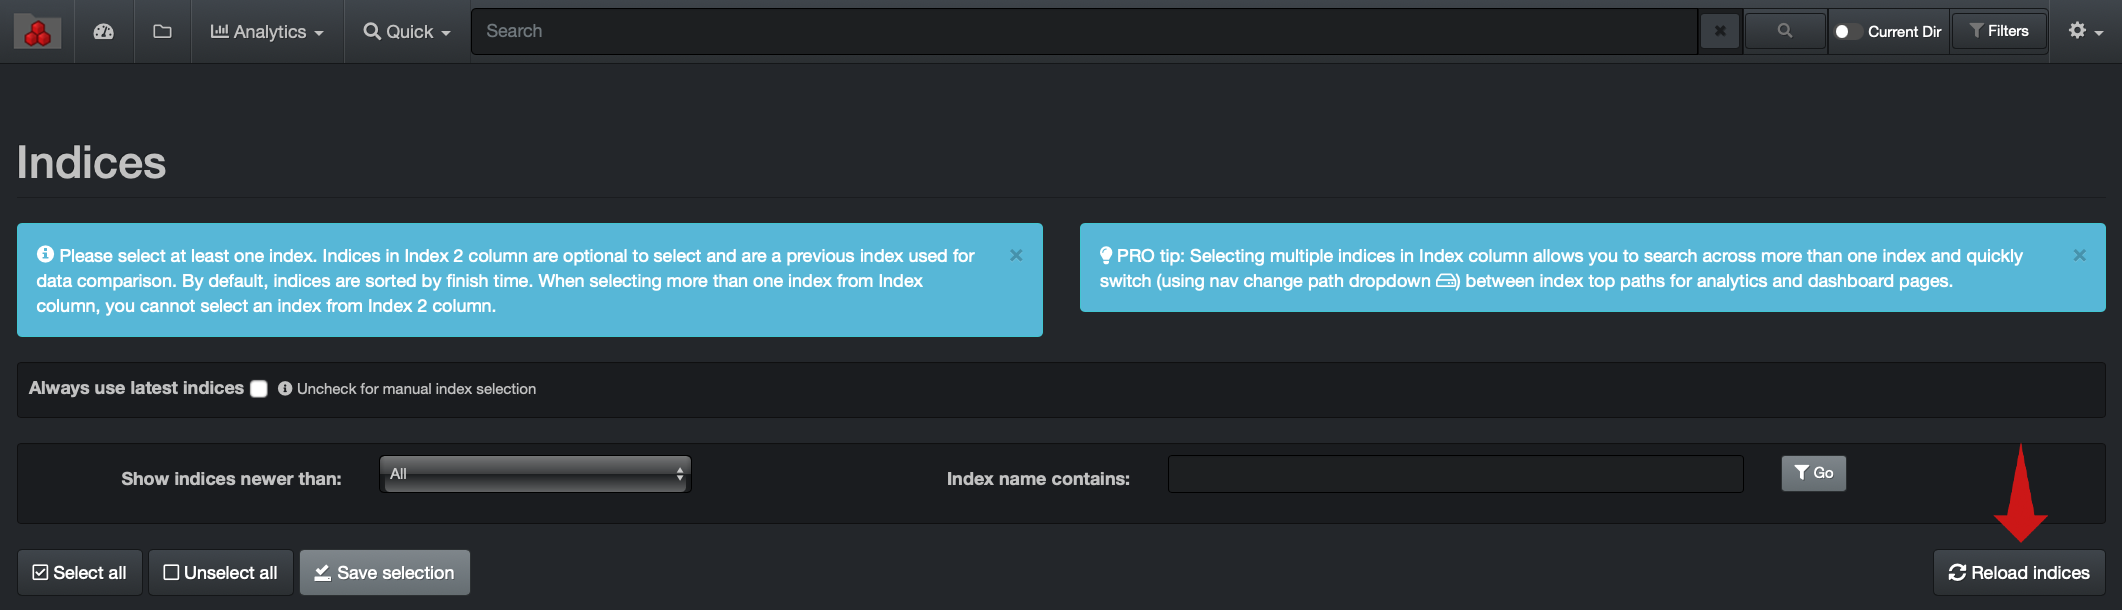The height and width of the screenshot is (610, 2122).
Task: Expand the Analytics dropdown menu
Action: [x=267, y=32]
